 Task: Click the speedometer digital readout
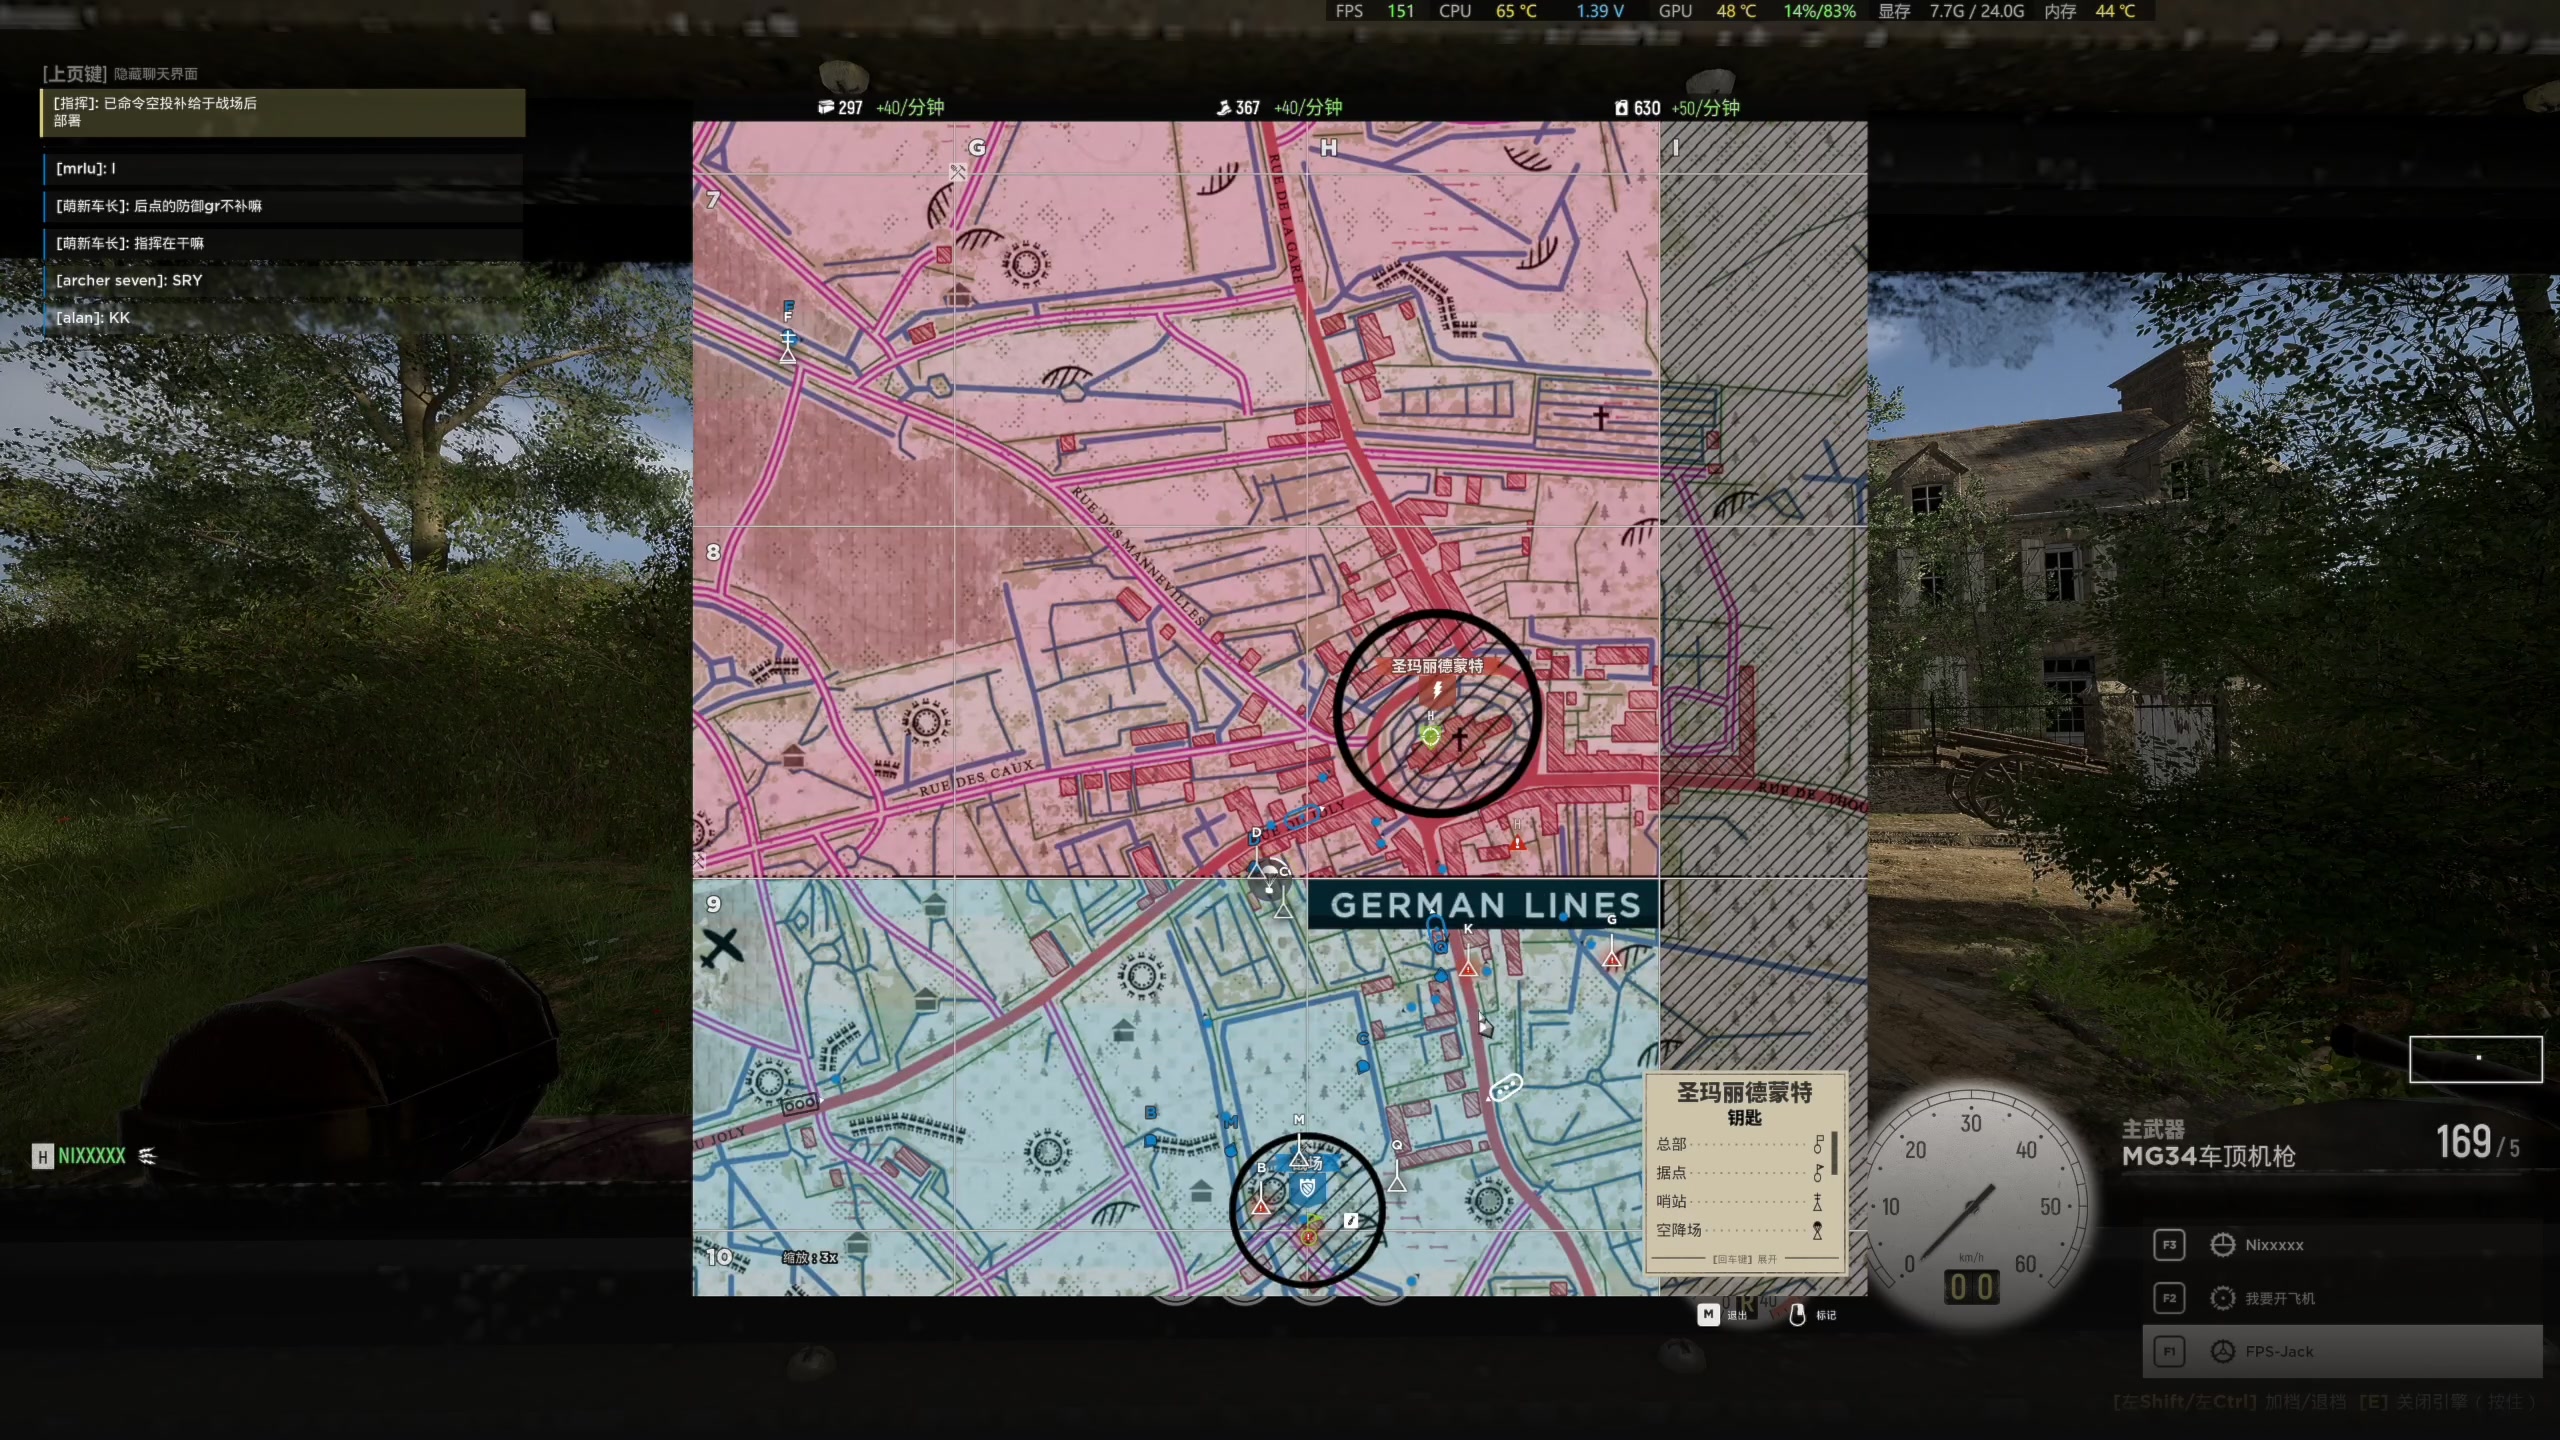click(1970, 1286)
